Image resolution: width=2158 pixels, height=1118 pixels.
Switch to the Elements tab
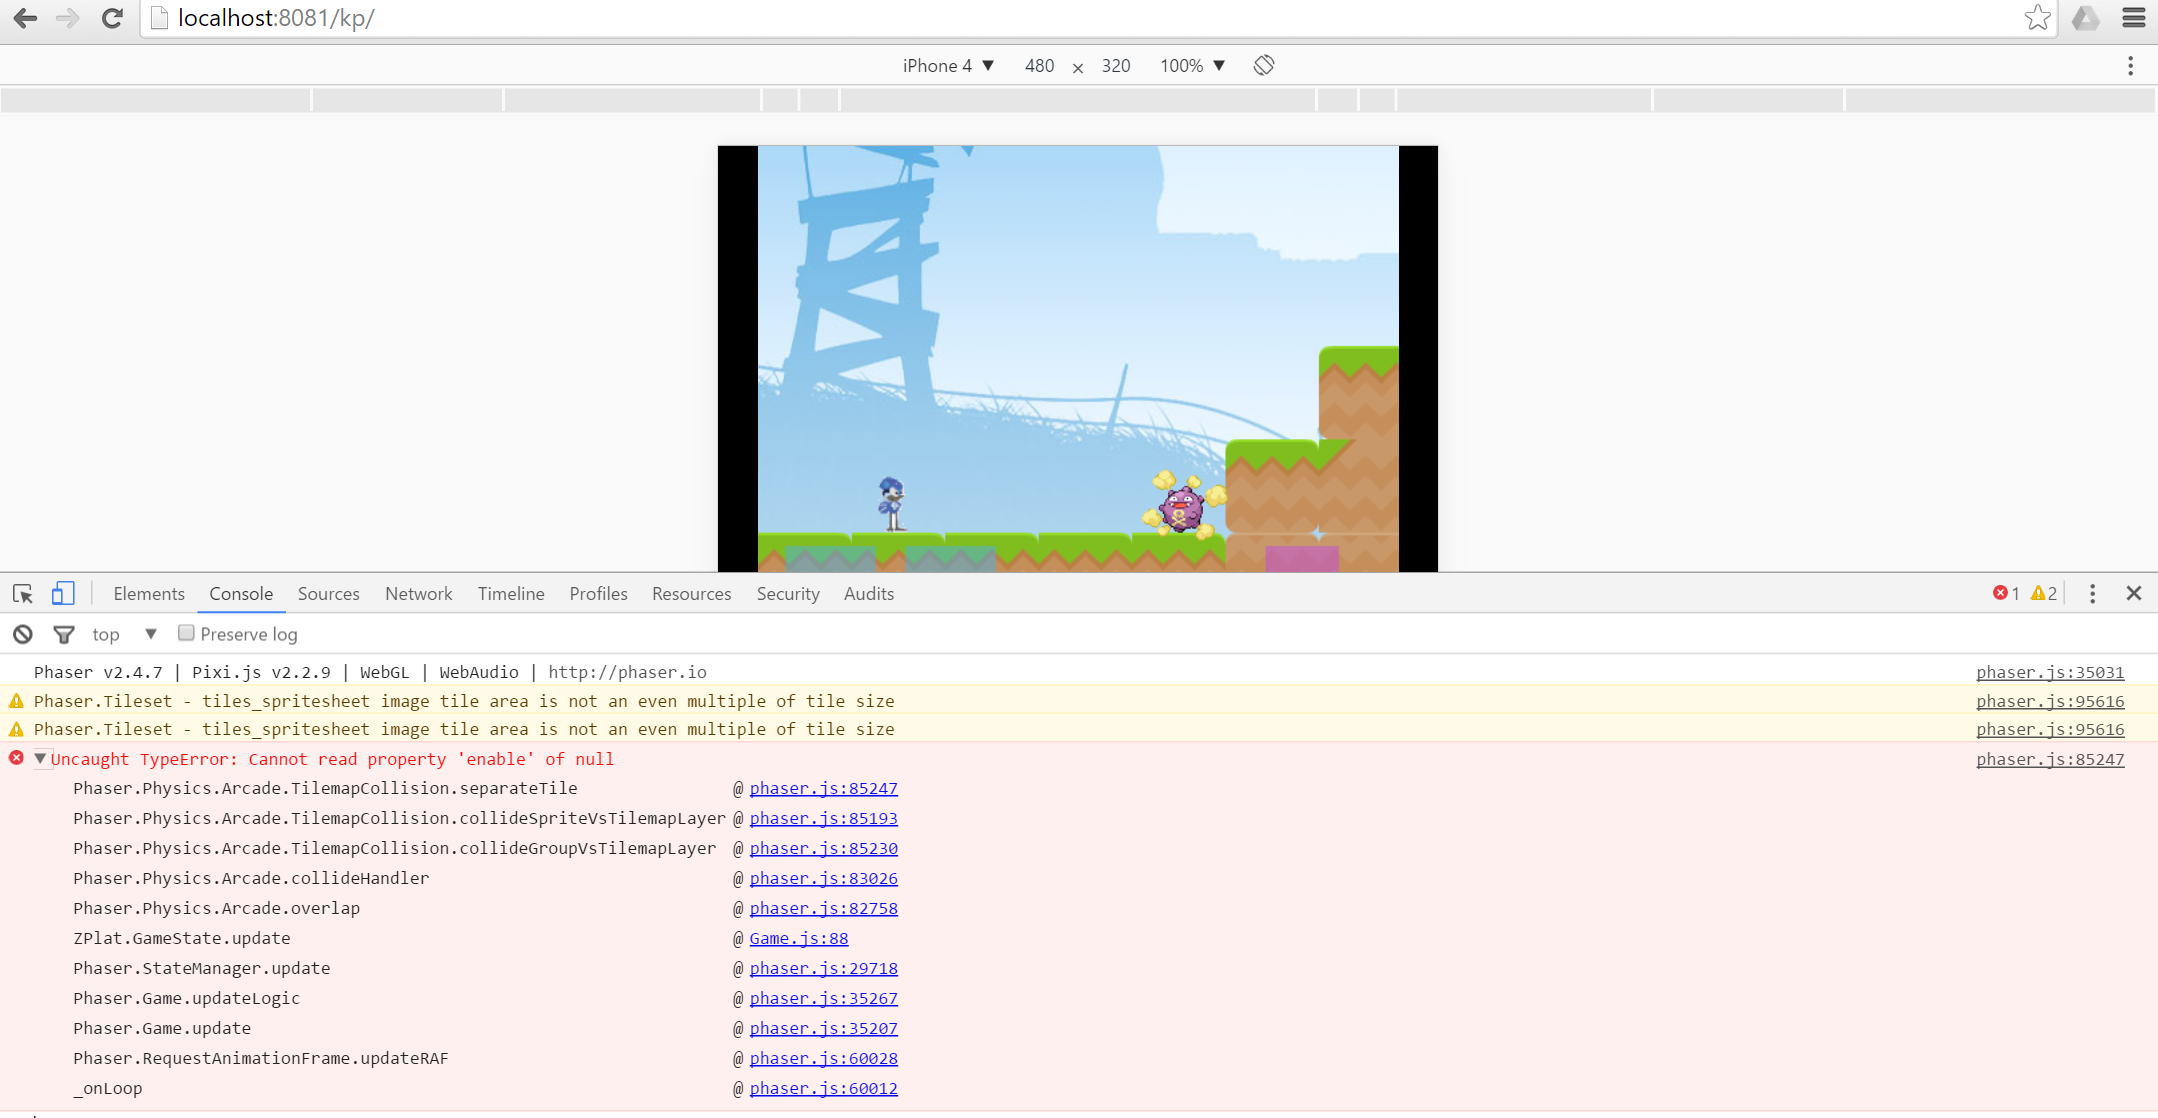pos(149,594)
